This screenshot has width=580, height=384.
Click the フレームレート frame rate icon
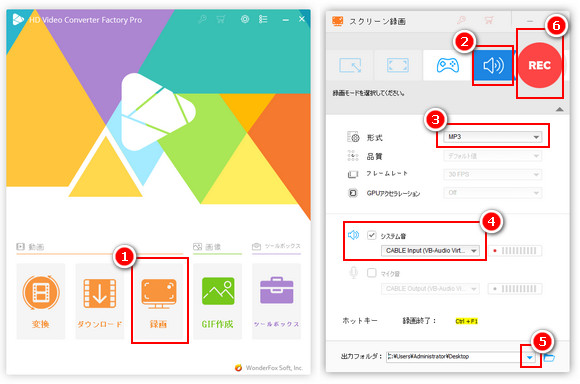353,174
